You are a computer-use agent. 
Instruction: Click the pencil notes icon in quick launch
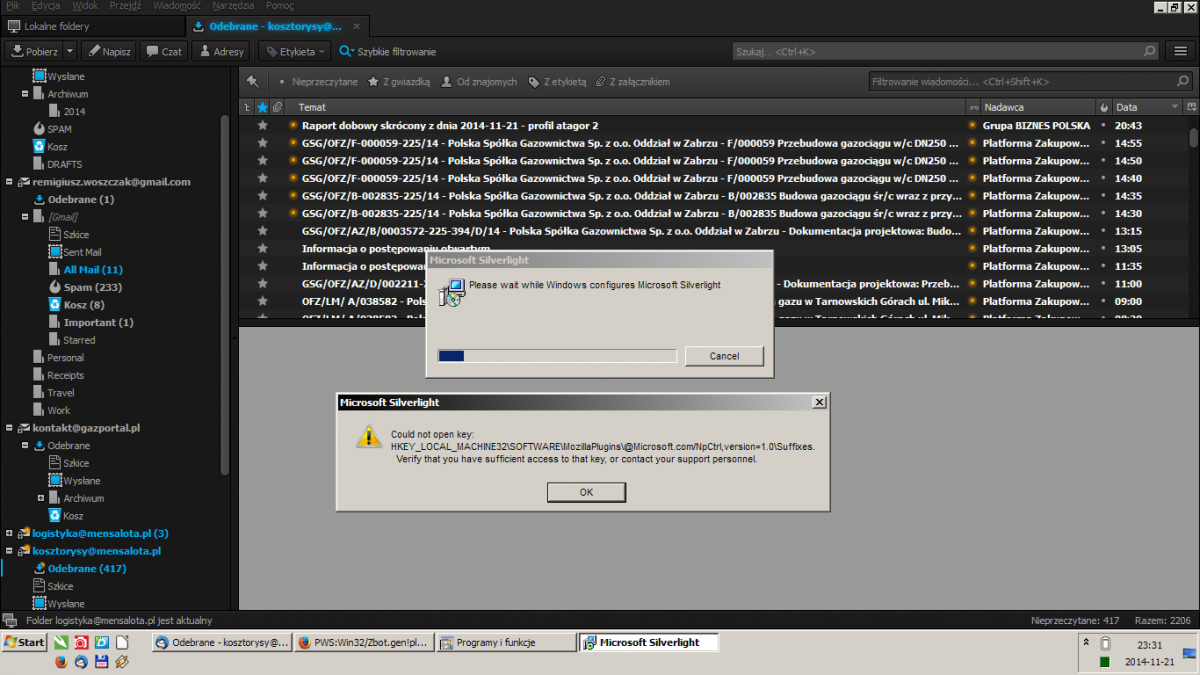pyautogui.click(x=122, y=661)
